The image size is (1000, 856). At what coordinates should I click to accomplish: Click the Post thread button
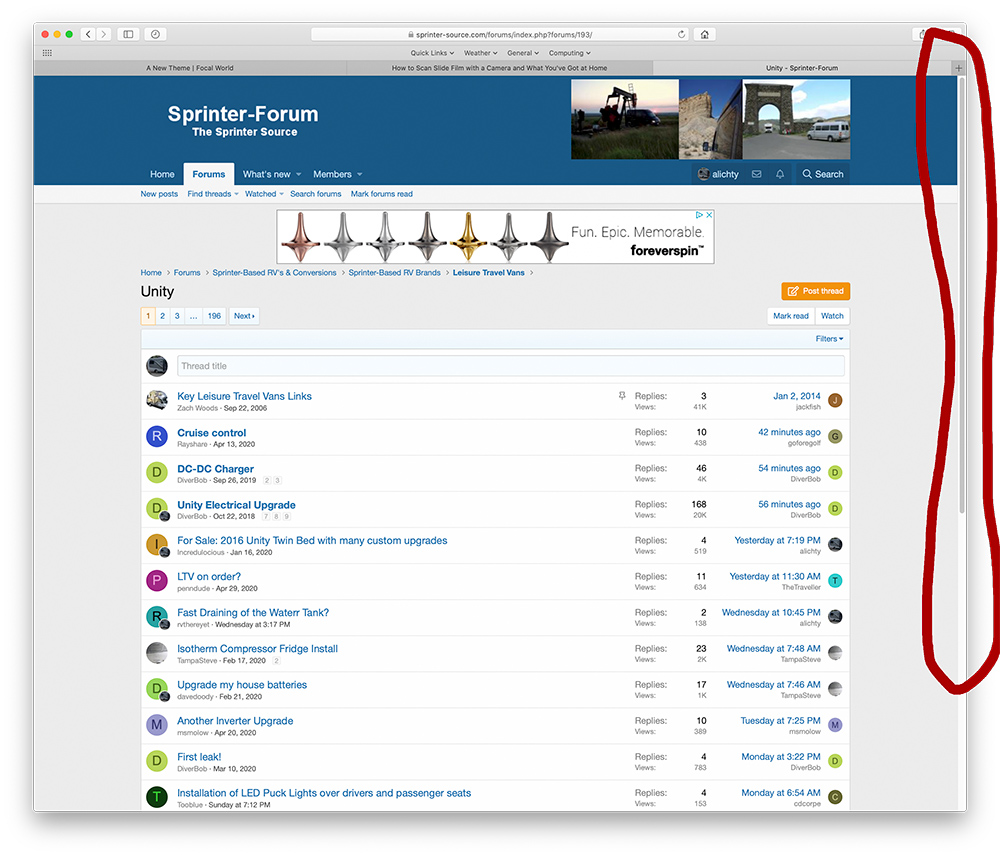[x=815, y=291]
